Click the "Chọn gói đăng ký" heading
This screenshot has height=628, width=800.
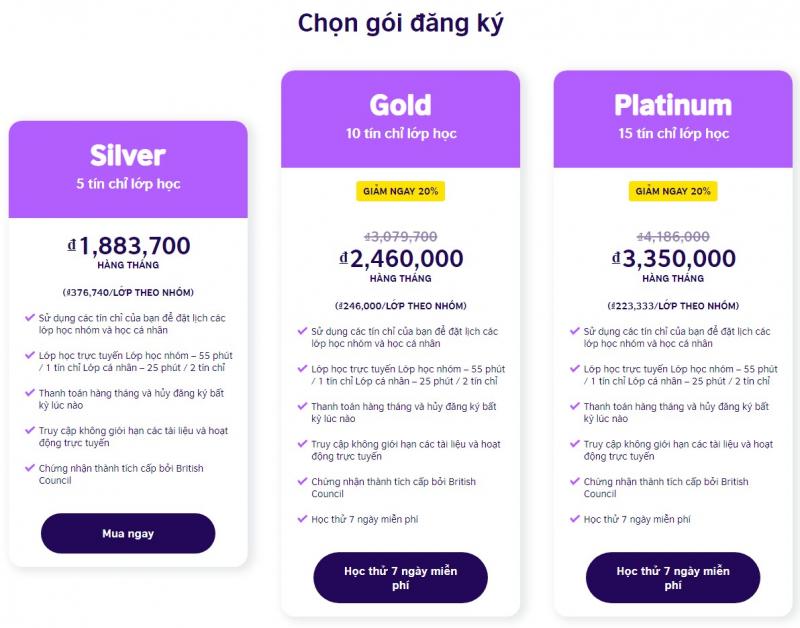(401, 23)
